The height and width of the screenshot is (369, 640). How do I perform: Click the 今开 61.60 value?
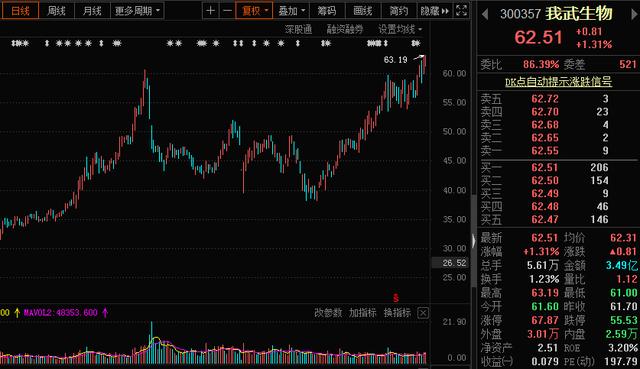[x=545, y=307]
